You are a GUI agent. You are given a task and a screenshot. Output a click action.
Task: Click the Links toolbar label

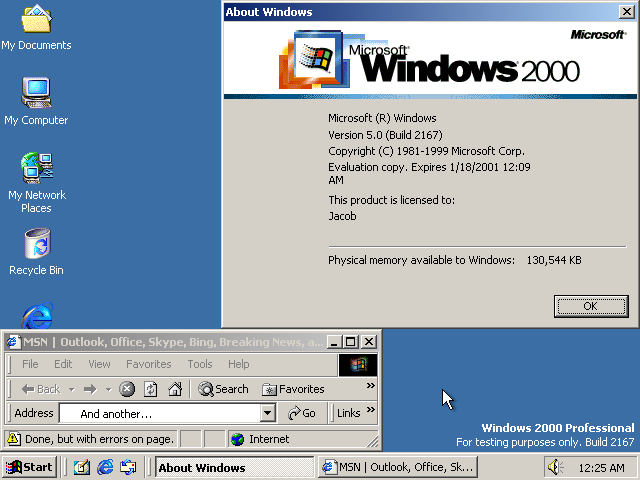tap(348, 413)
